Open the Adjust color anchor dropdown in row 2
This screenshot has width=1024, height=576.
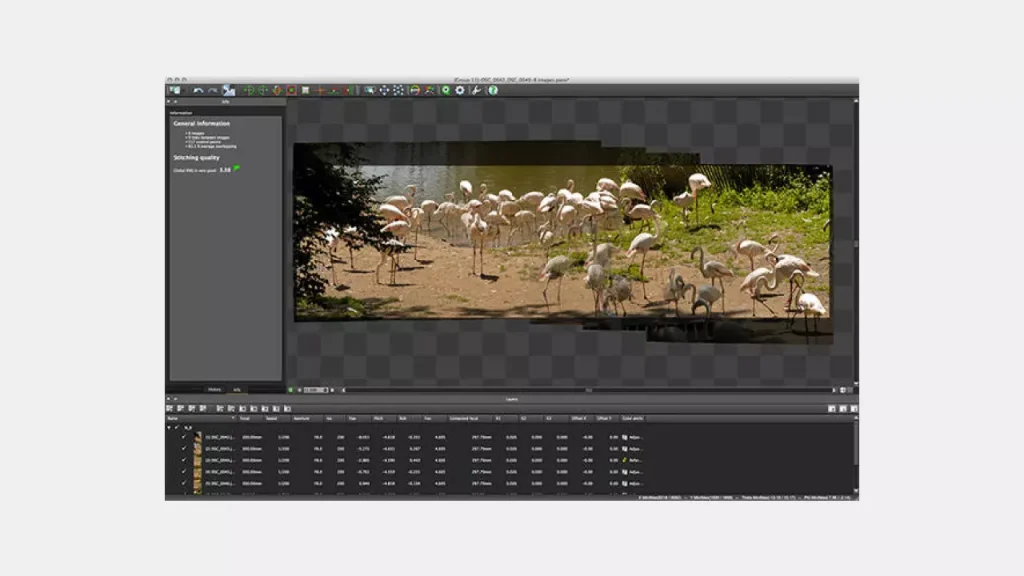[632, 449]
